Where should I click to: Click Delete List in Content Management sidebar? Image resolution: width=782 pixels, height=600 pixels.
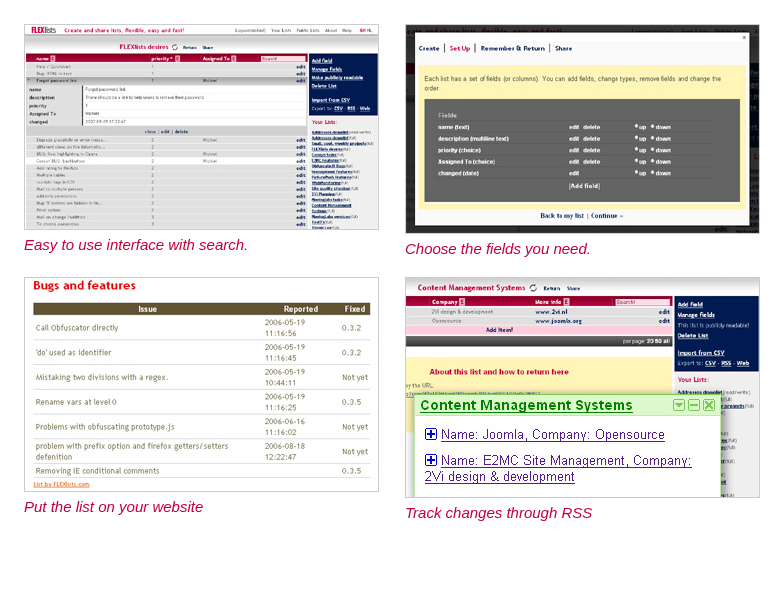click(x=693, y=336)
